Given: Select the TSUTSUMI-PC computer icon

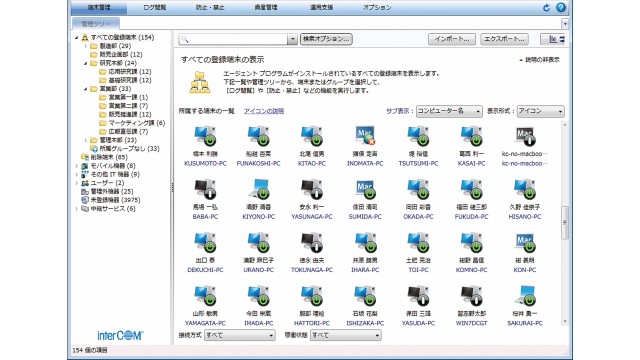Looking at the screenshot, I should (x=418, y=136).
